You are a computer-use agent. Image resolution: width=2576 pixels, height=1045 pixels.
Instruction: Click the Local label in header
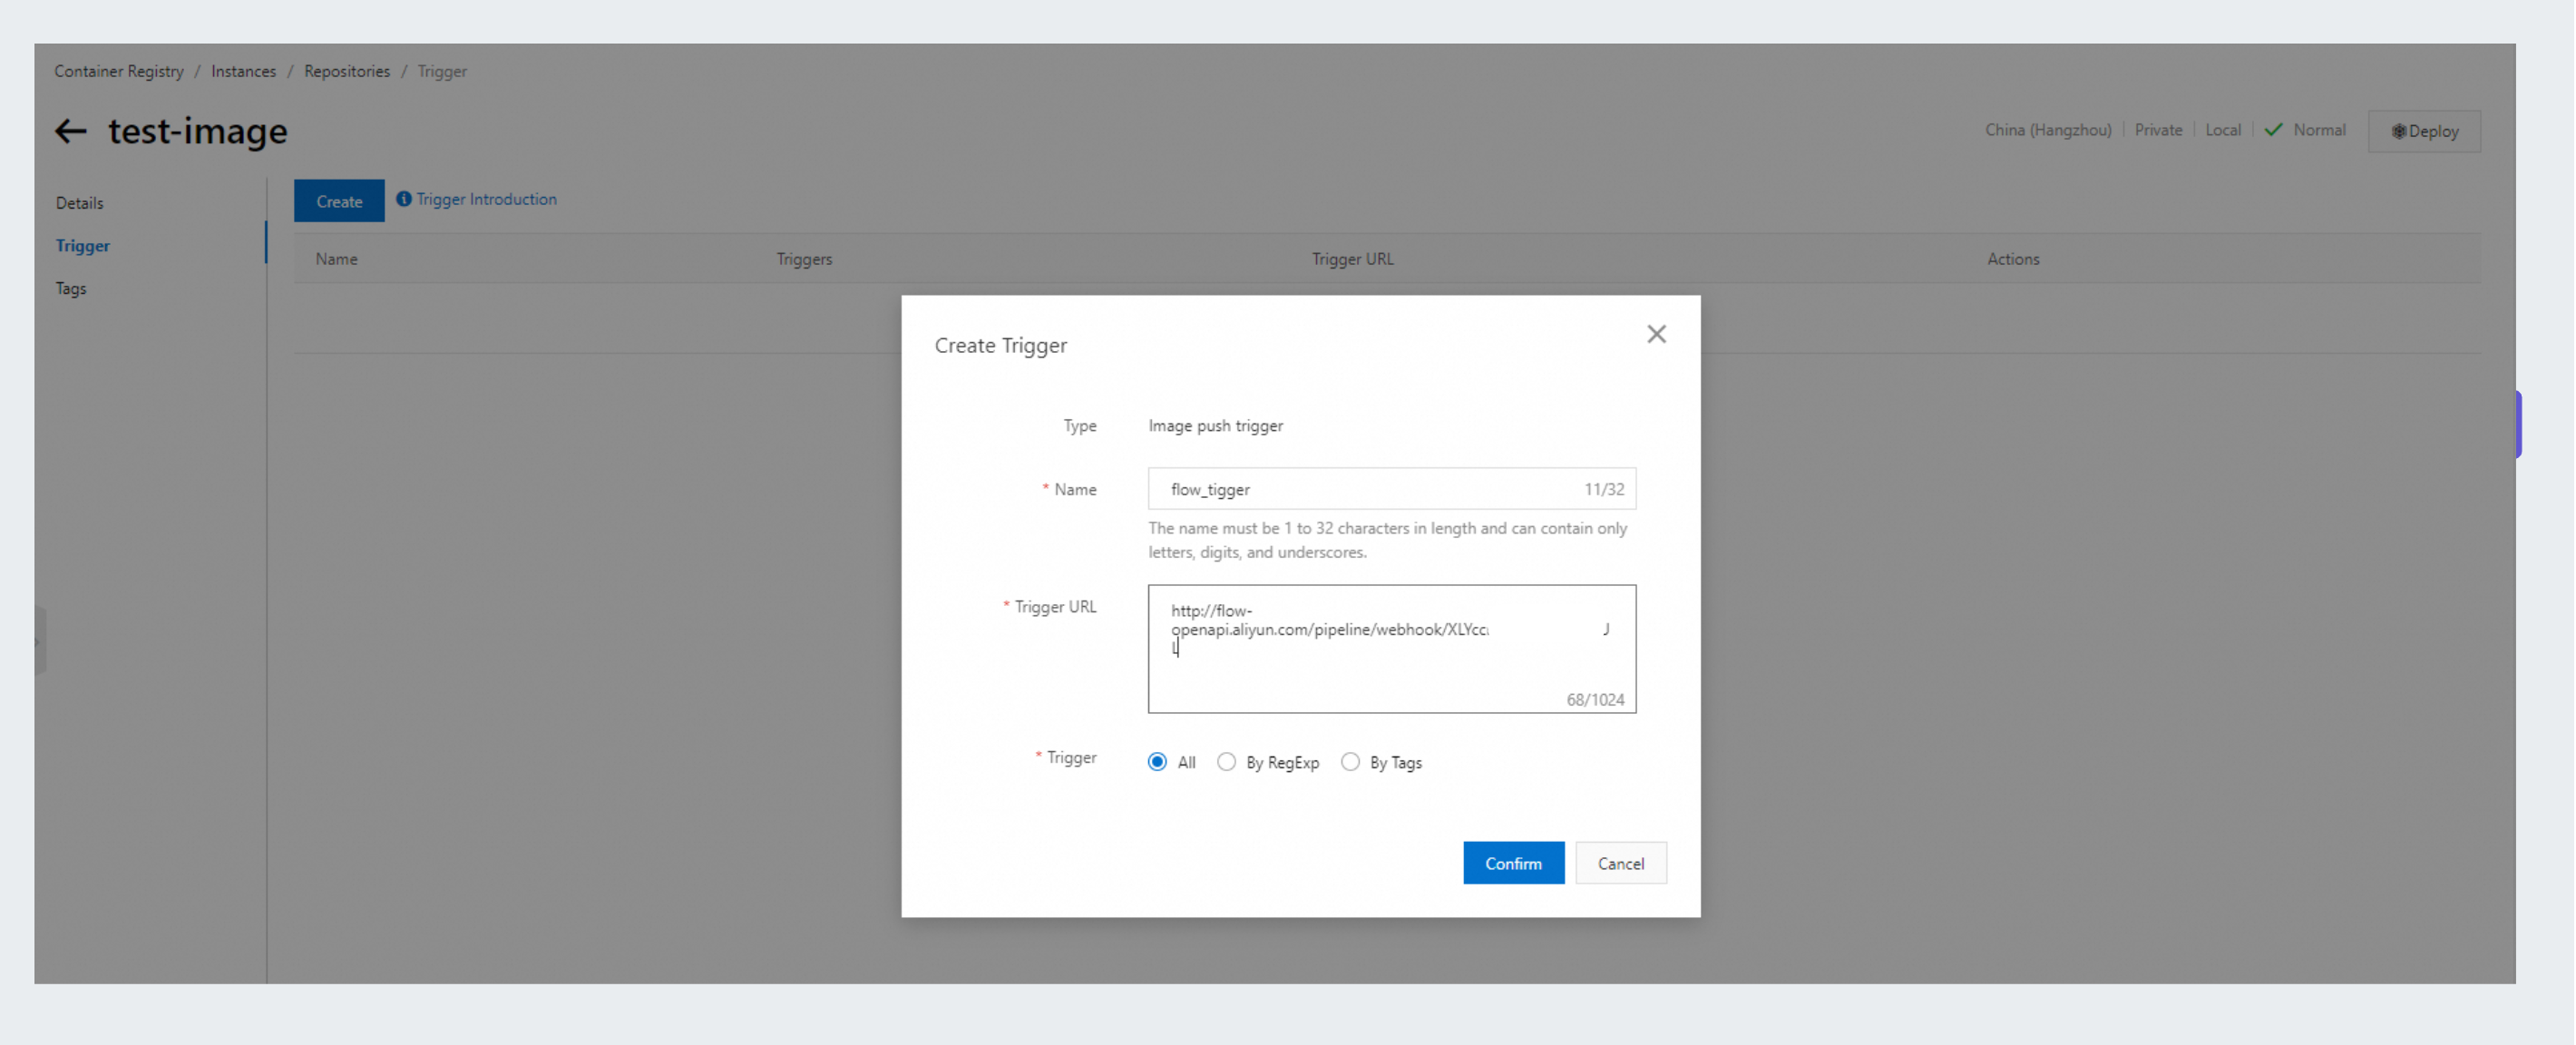[2223, 130]
